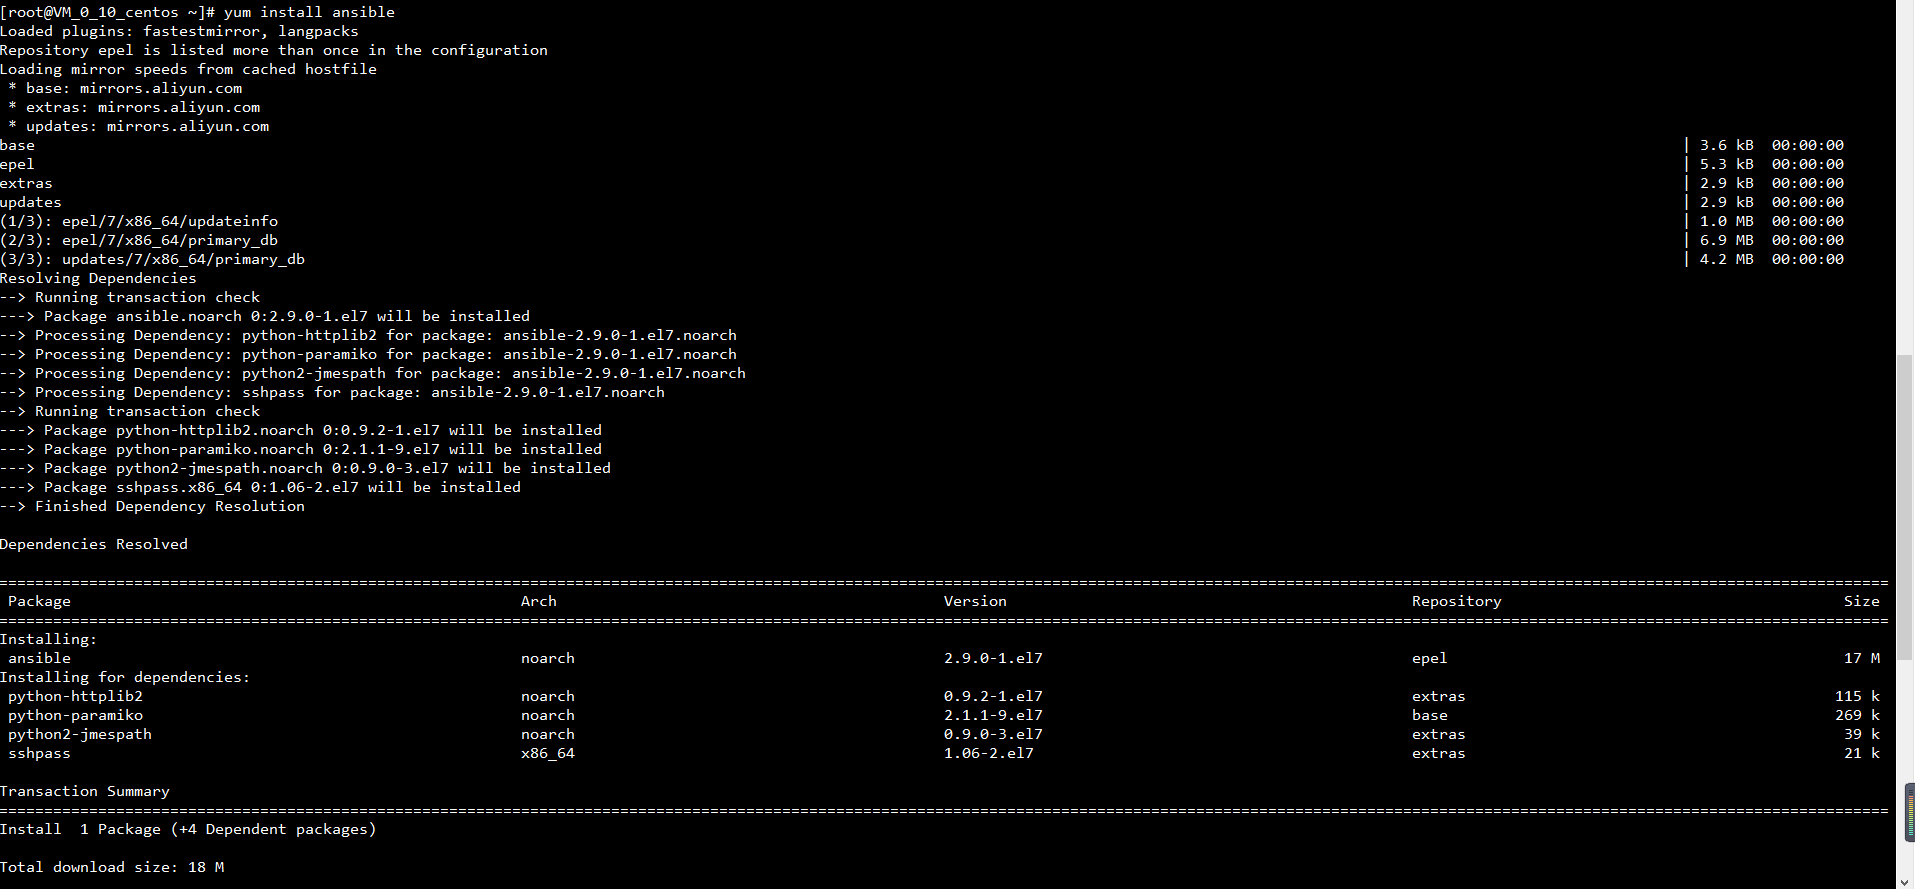Viewport: 1915px width, 889px height.
Task: Click the 'Repository' column header
Action: coord(1457,601)
